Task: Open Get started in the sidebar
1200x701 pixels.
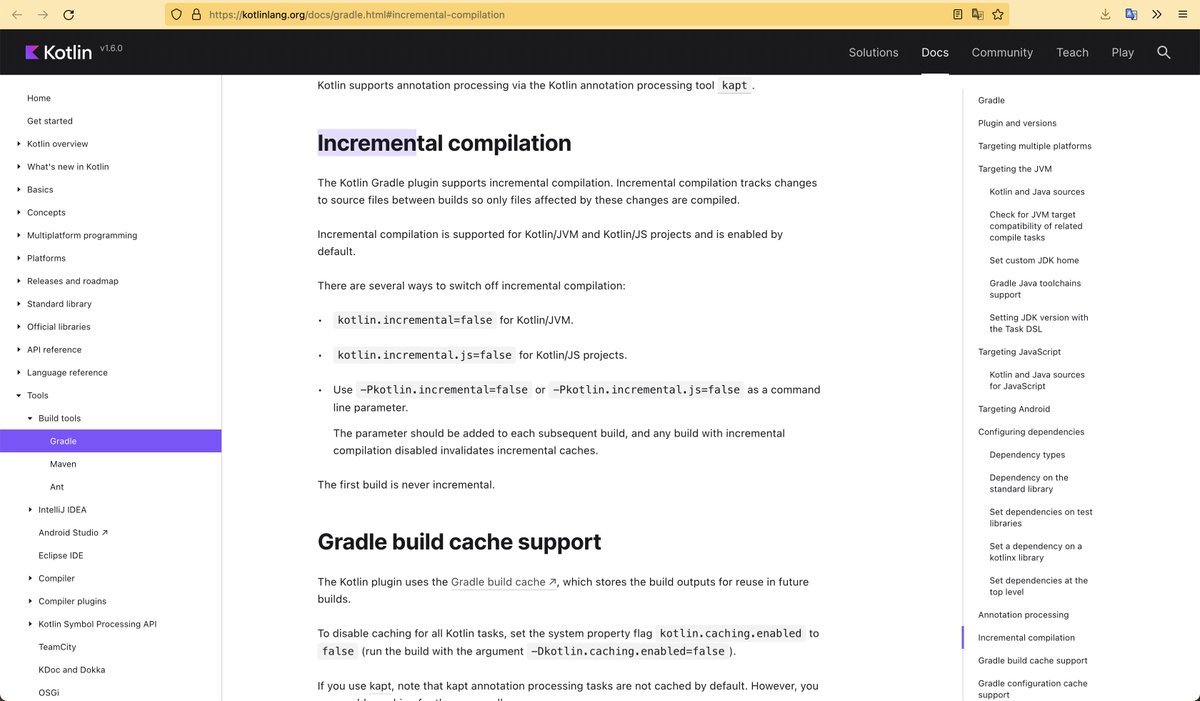Action: tap(50, 121)
